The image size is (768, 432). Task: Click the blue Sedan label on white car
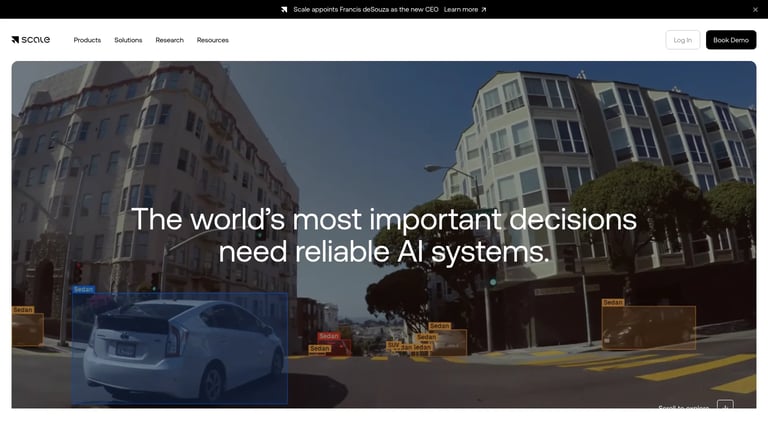click(x=83, y=289)
